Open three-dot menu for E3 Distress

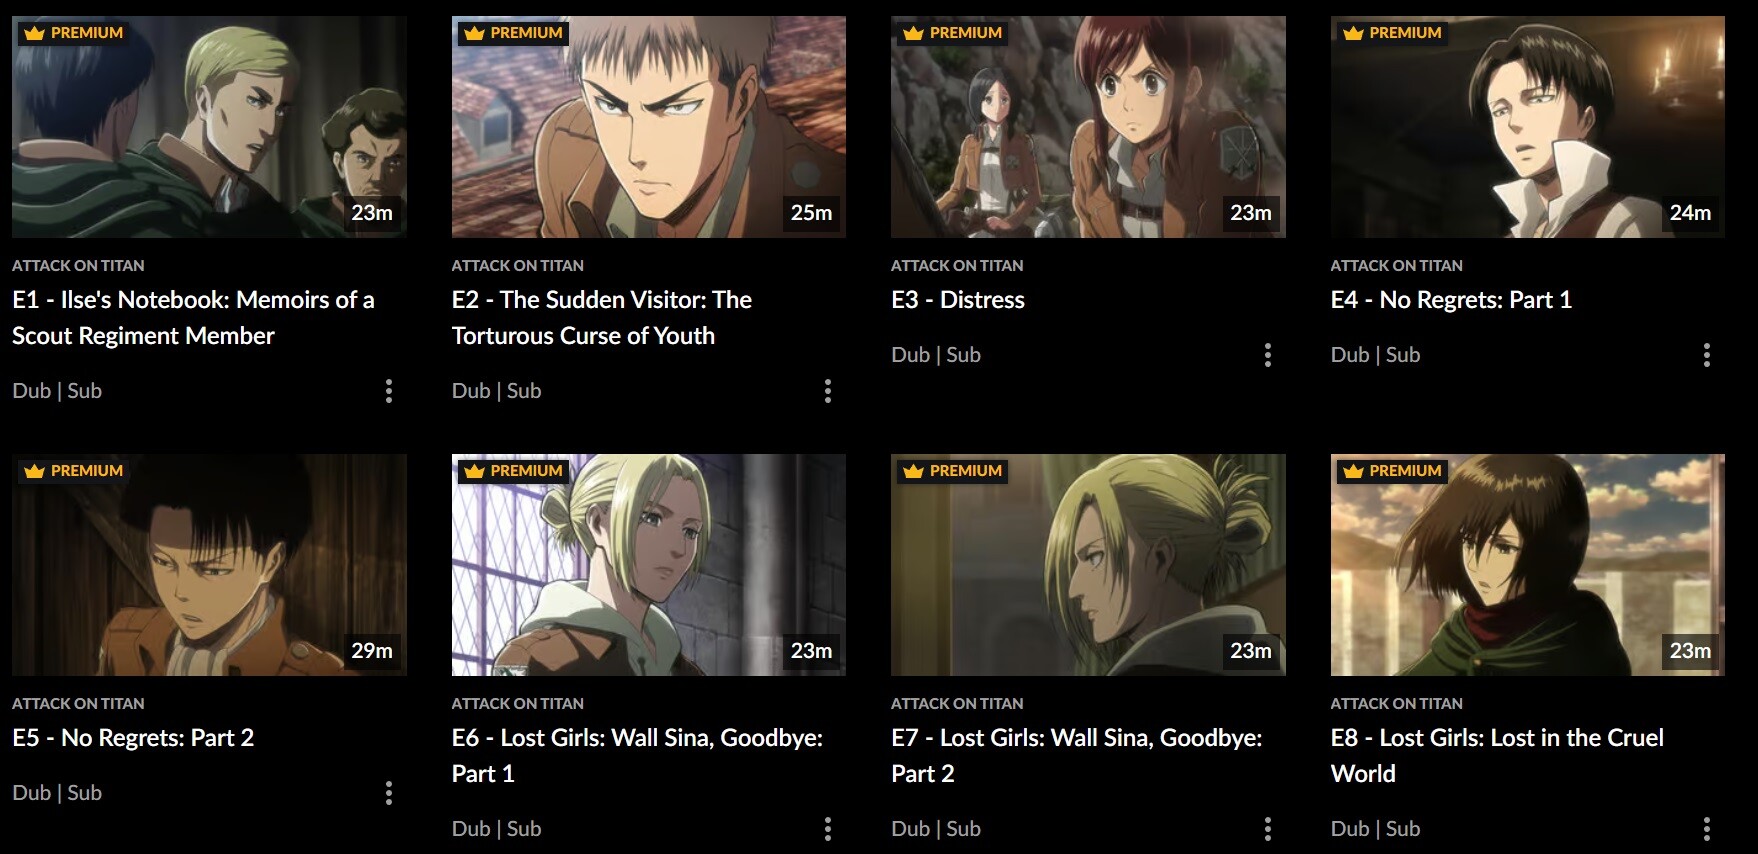pos(1268,355)
